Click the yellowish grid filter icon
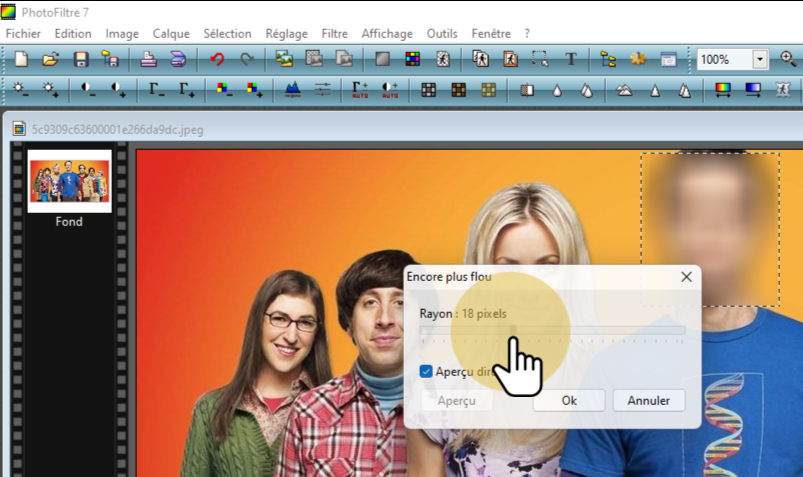Screen dimensions: 803x477 tap(489, 90)
